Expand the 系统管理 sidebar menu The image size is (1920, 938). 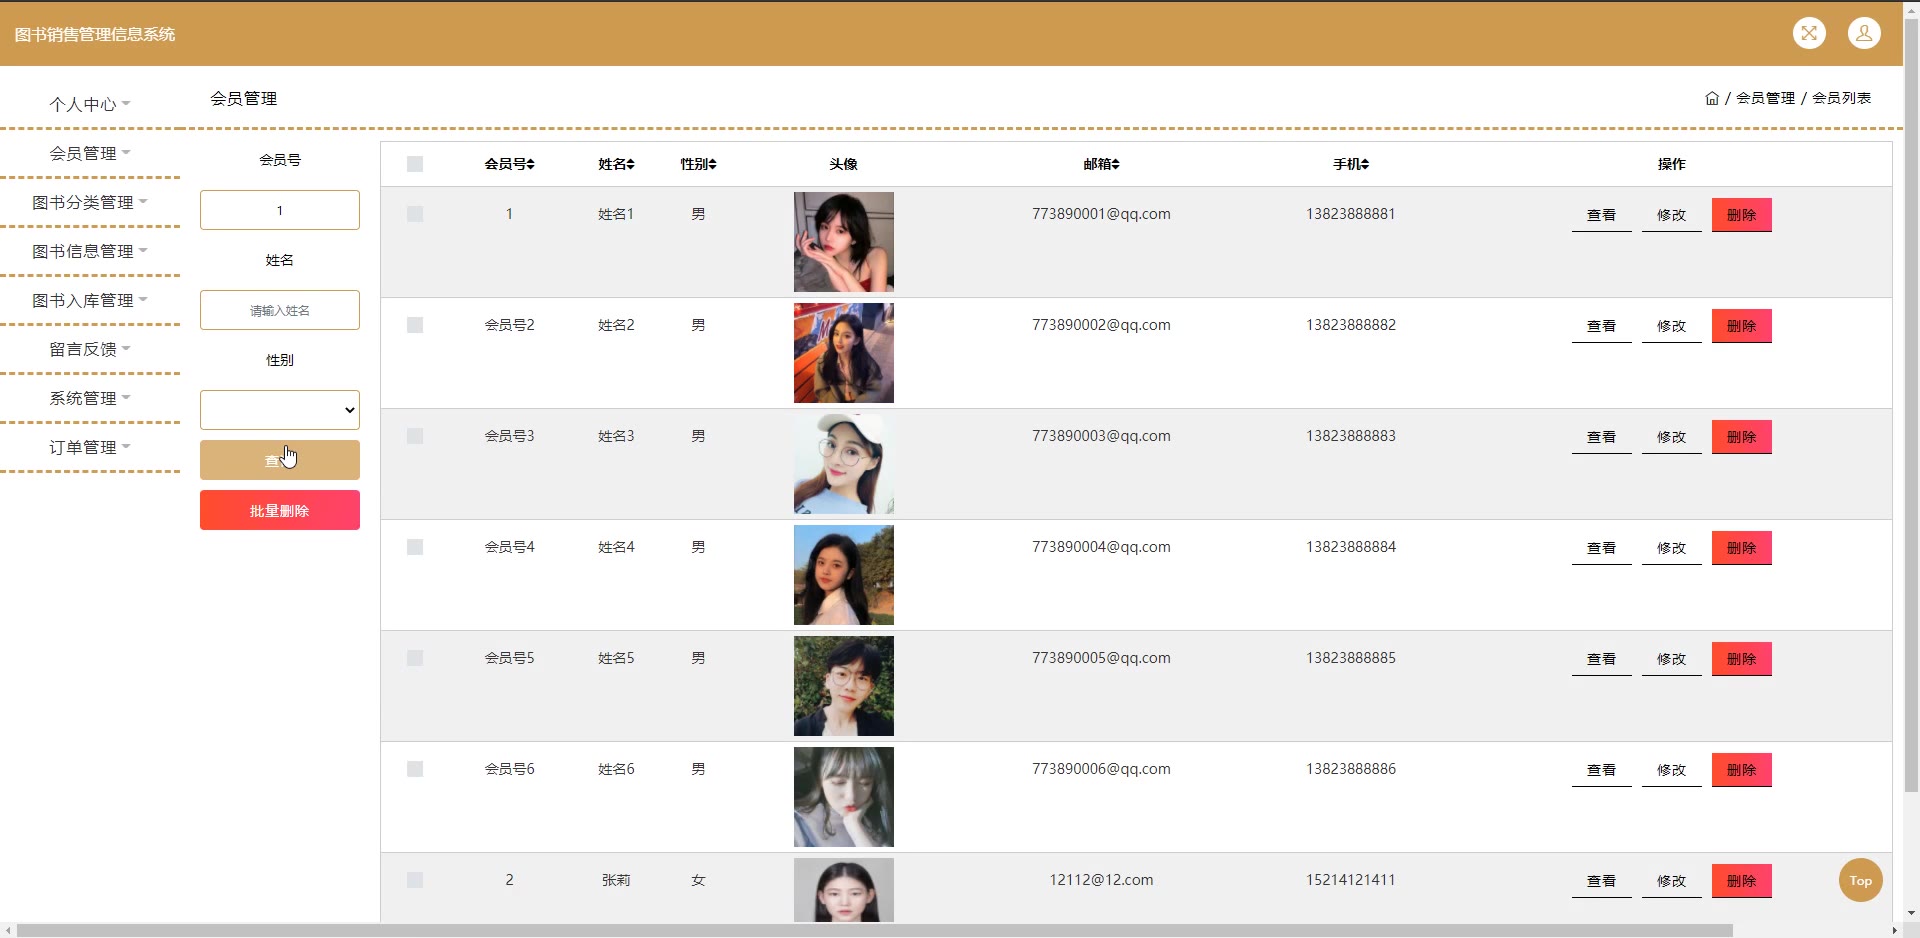[x=90, y=398]
